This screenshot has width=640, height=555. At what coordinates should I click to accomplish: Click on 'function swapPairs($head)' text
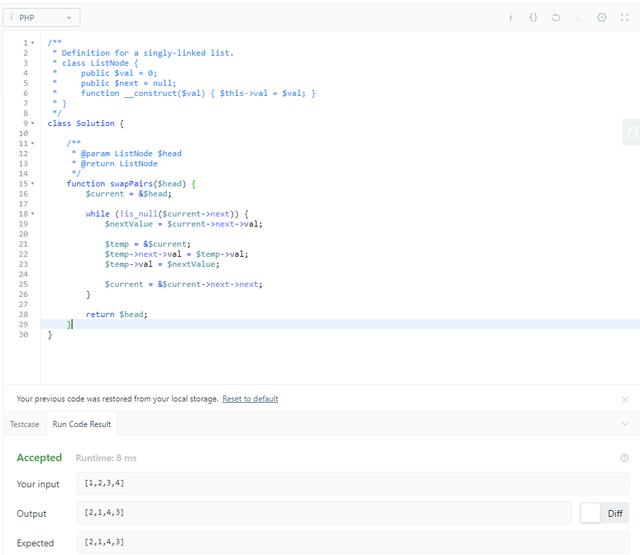(126, 184)
